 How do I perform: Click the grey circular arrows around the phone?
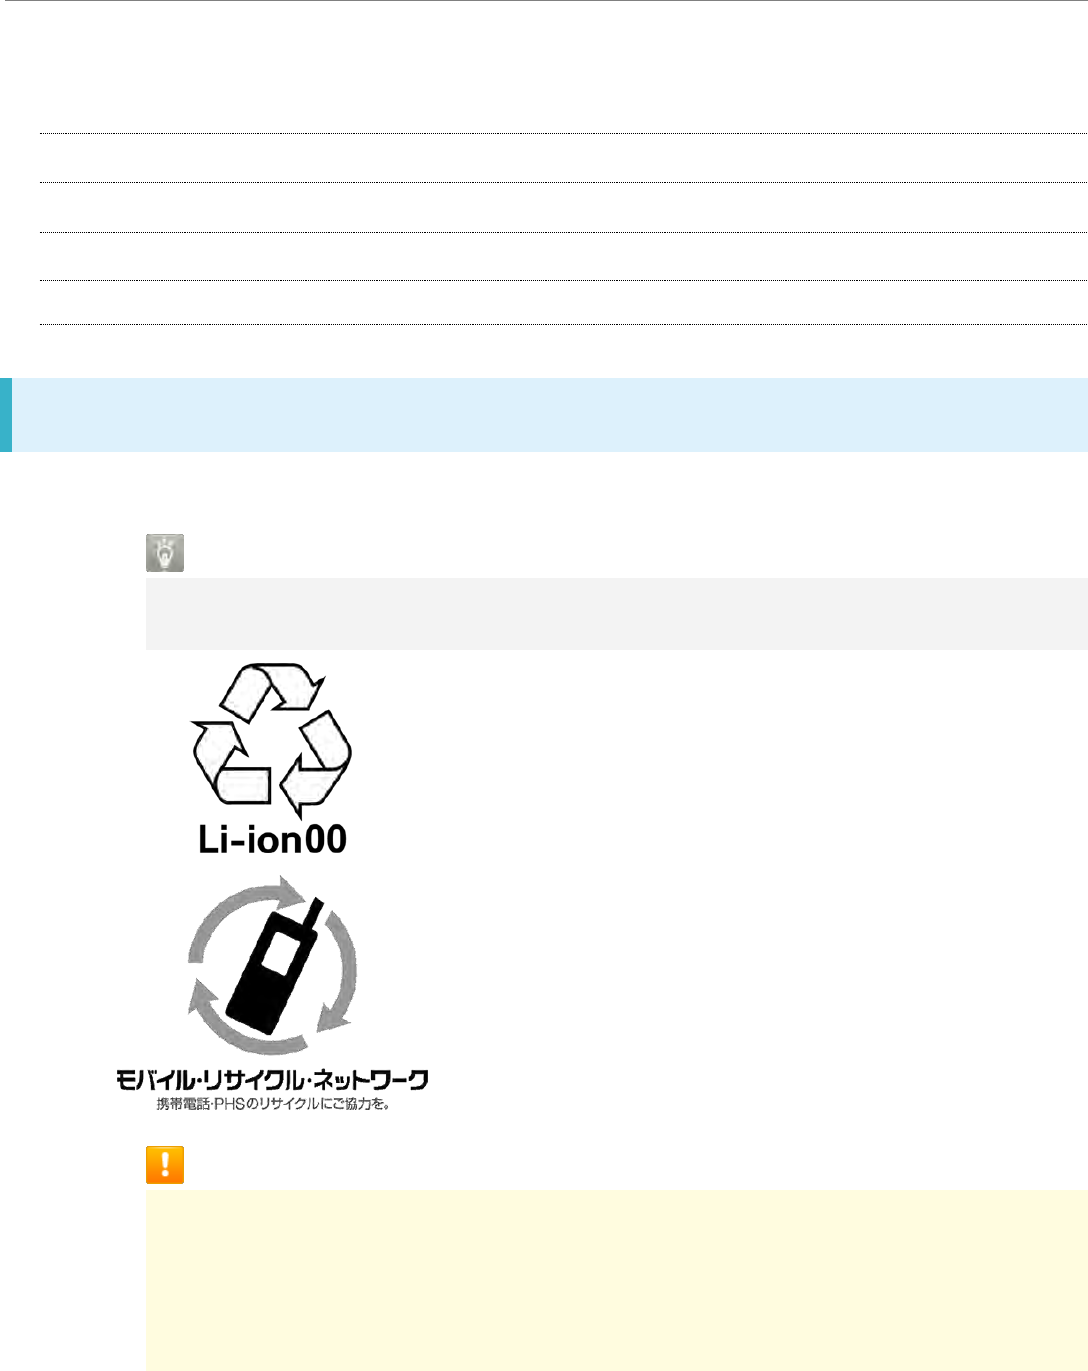tap(272, 965)
